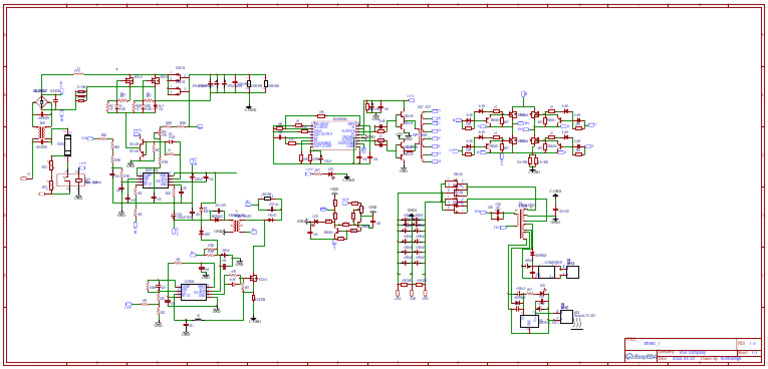Select the resistor below the bottom MOSFET
Viewport: 768px width, 369px height.
[254, 298]
